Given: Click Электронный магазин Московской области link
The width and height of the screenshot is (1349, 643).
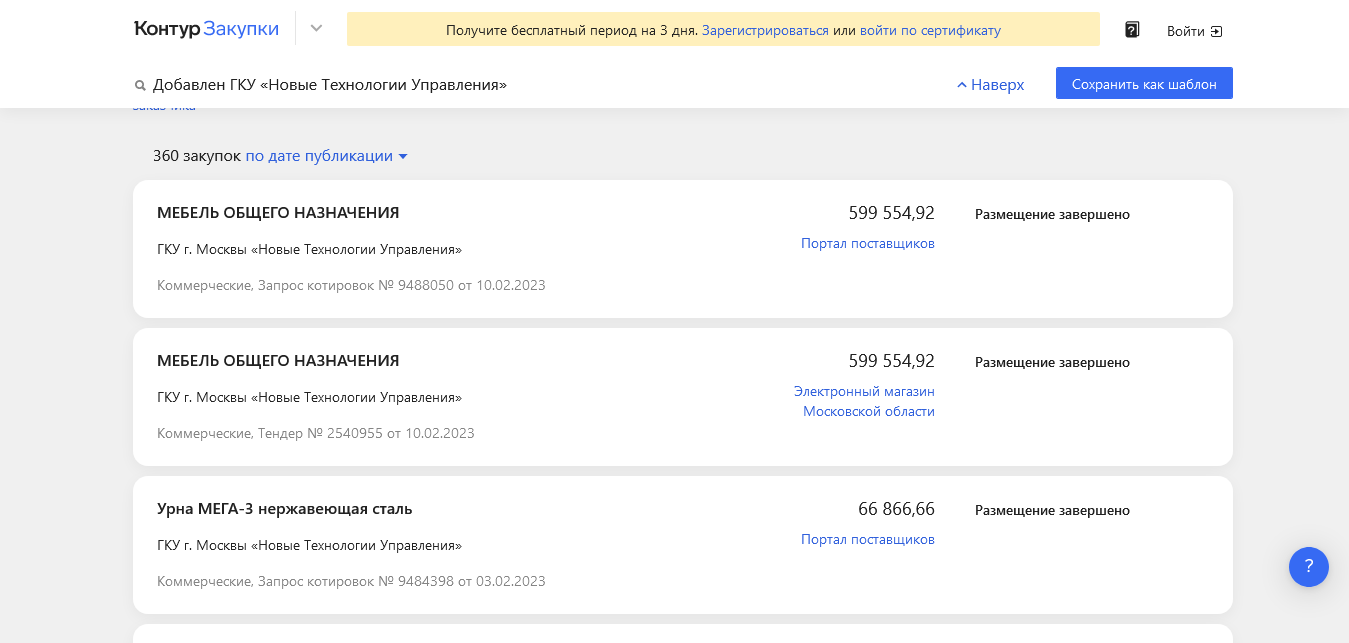Looking at the screenshot, I should 864,401.
